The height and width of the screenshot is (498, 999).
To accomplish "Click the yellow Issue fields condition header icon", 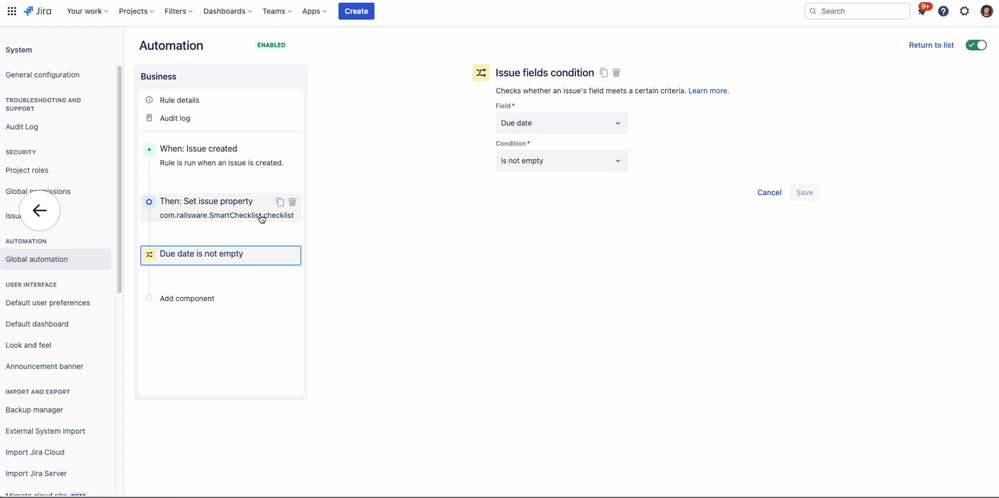I will (481, 73).
